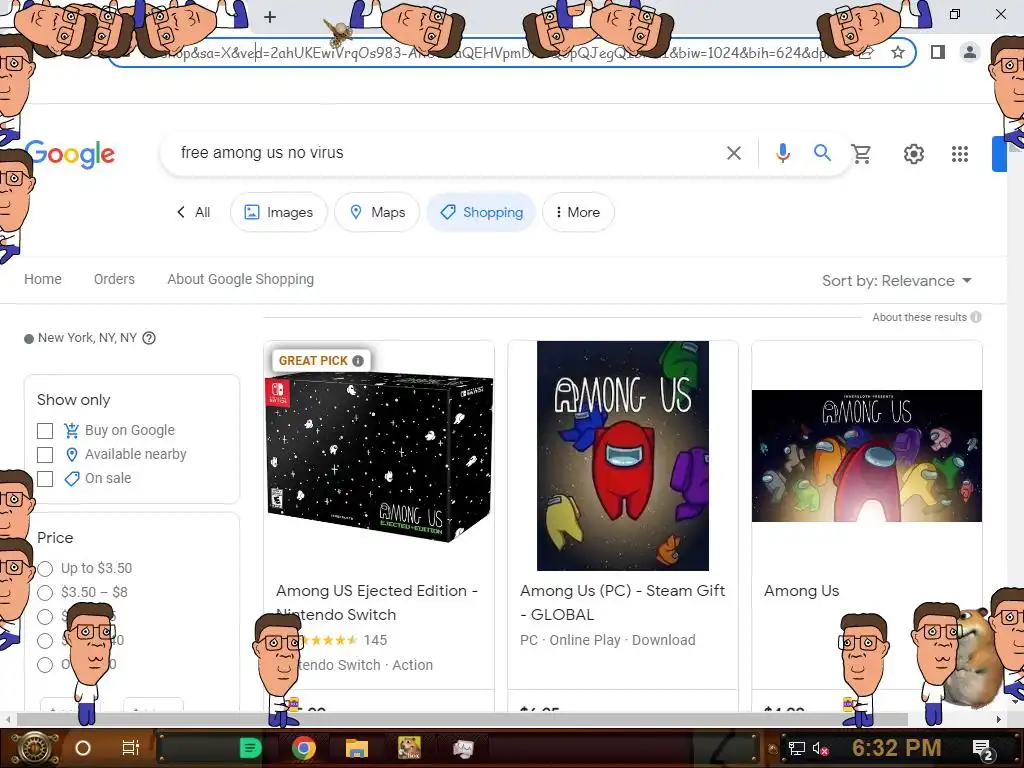
Task: Click the location help question mark icon
Action: point(149,338)
